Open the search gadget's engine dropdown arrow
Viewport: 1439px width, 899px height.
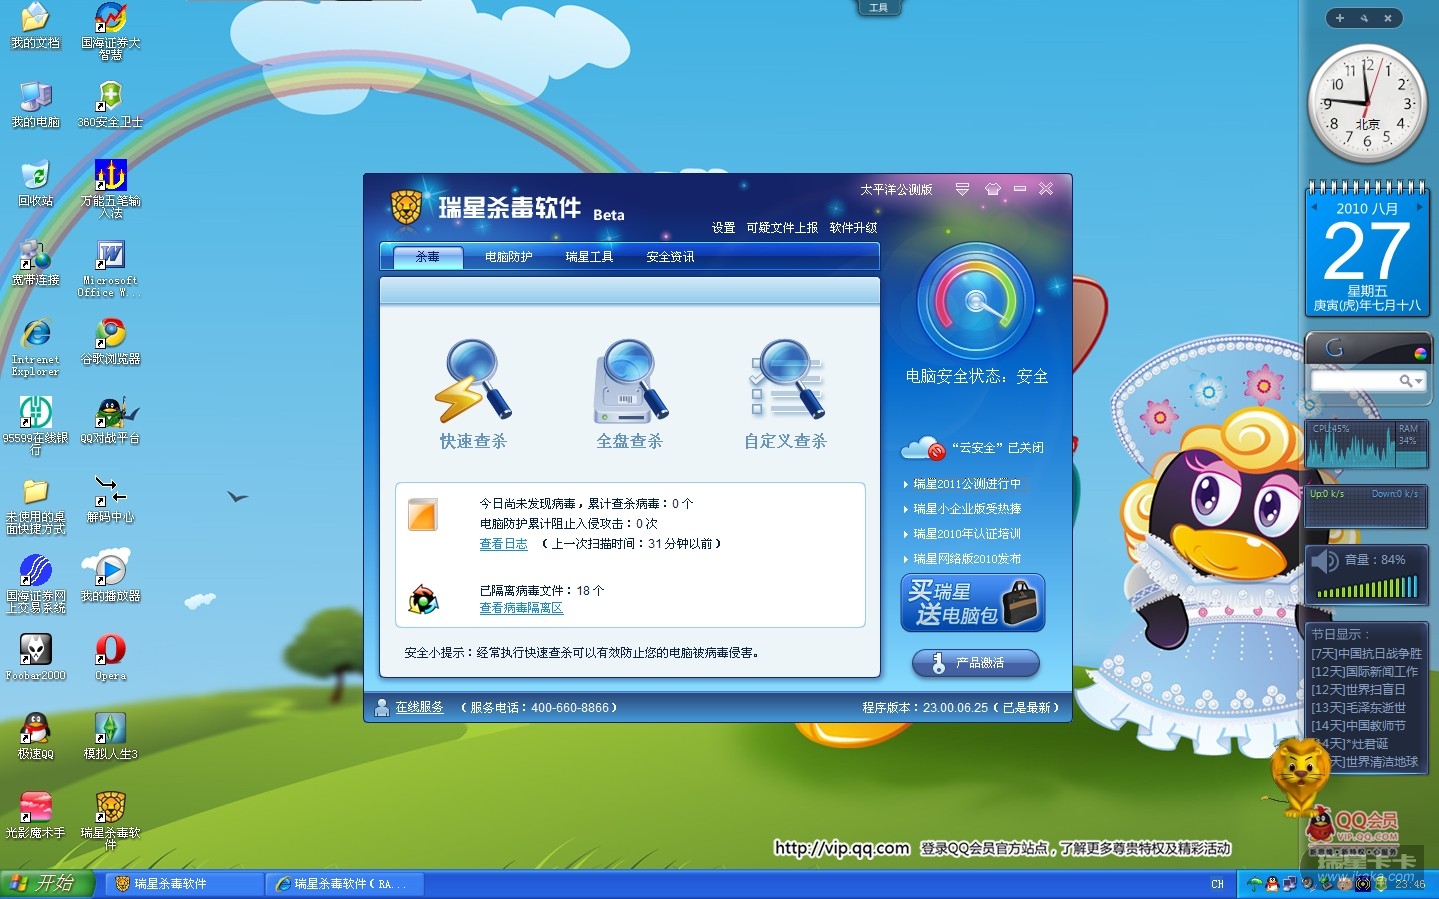click(1418, 381)
